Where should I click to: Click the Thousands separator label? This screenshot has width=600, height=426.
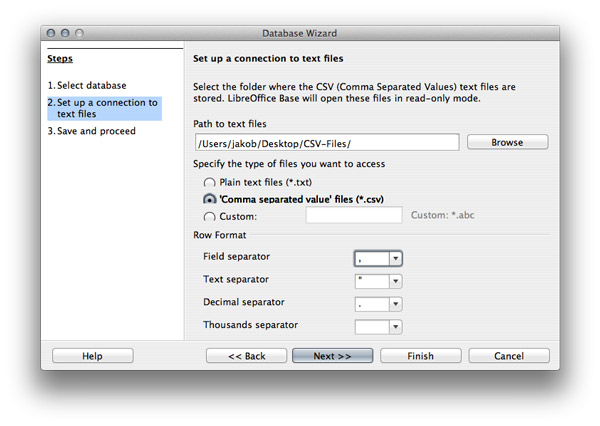pyautogui.click(x=250, y=325)
